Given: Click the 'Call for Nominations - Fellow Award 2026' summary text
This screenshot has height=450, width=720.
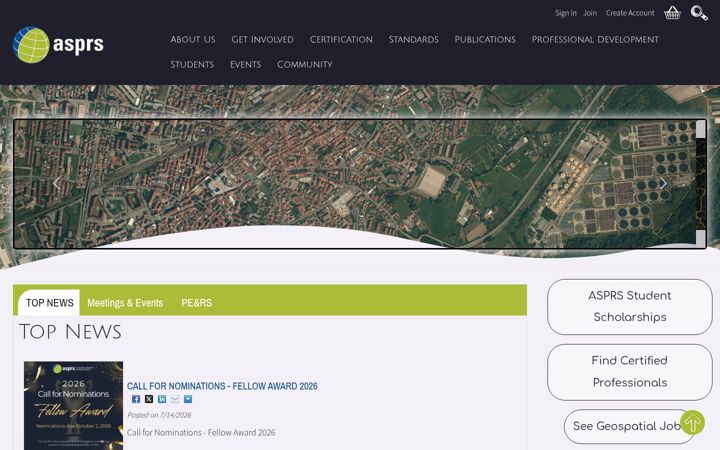Looking at the screenshot, I should [x=201, y=433].
